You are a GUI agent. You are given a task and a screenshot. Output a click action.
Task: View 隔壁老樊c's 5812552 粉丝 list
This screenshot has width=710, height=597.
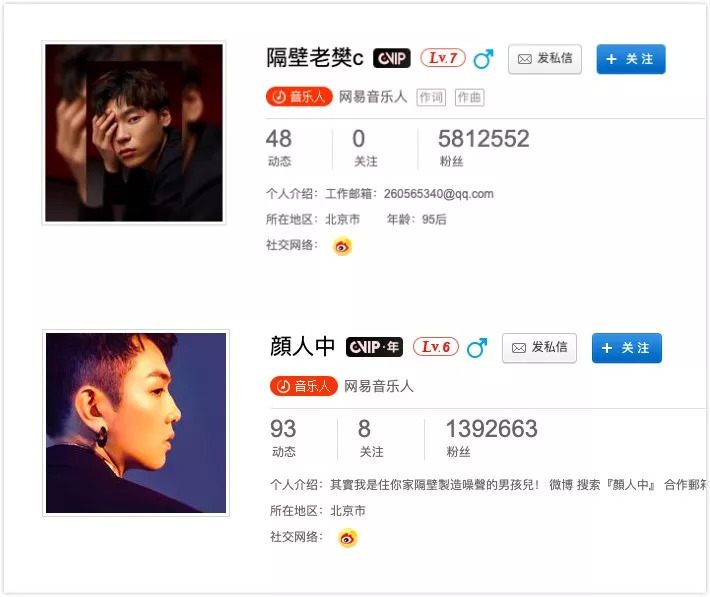point(484,148)
